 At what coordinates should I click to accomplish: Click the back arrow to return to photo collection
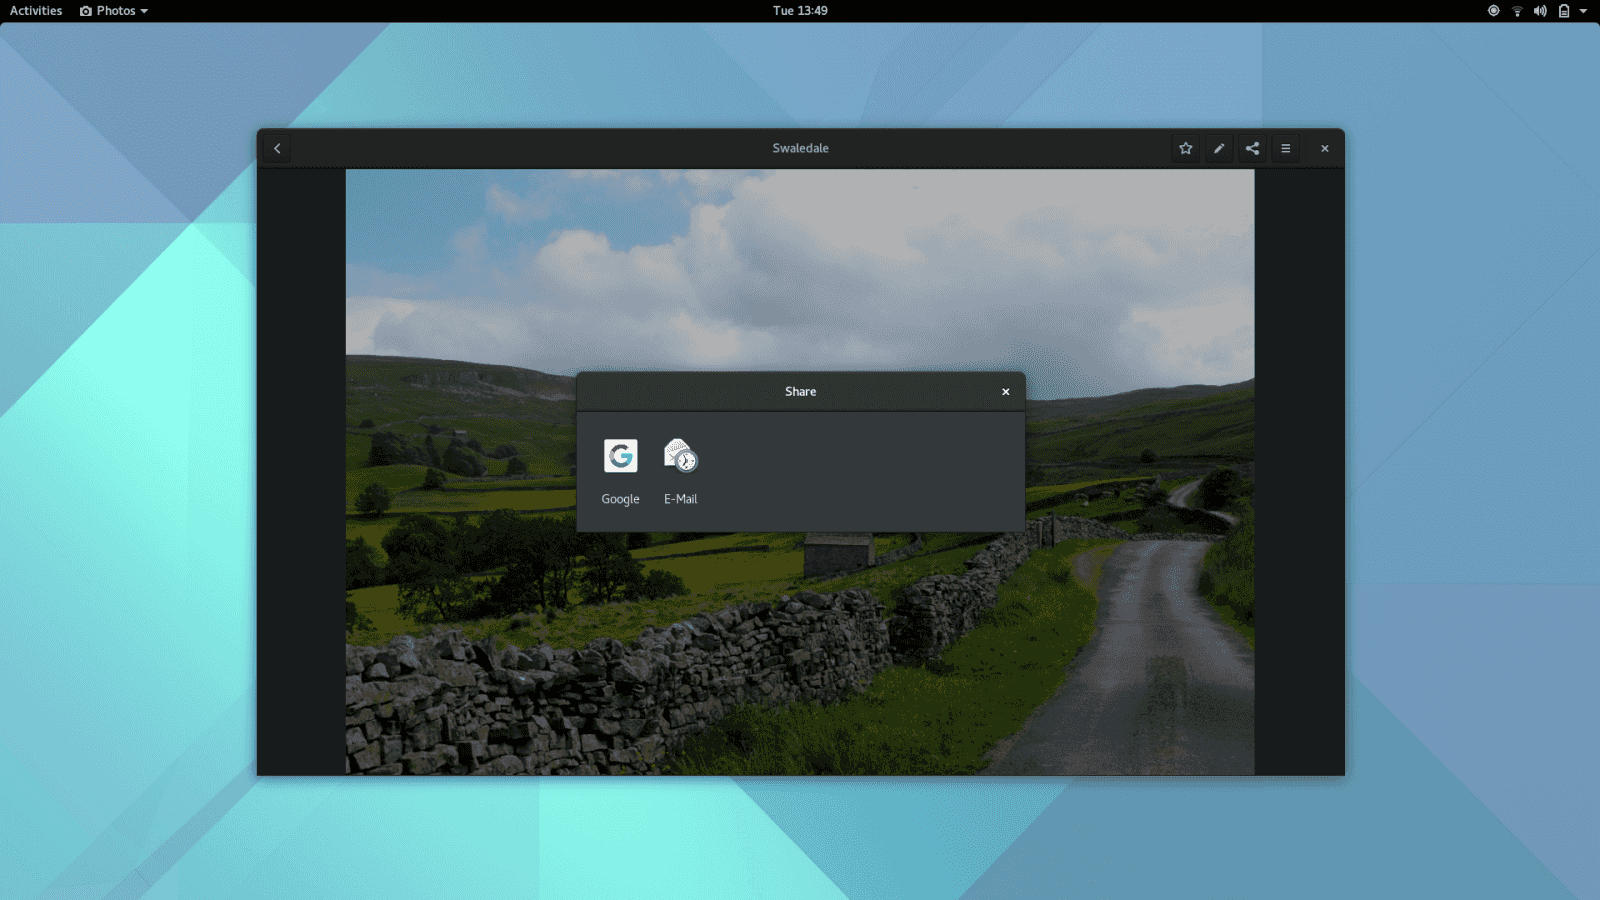[x=276, y=148]
